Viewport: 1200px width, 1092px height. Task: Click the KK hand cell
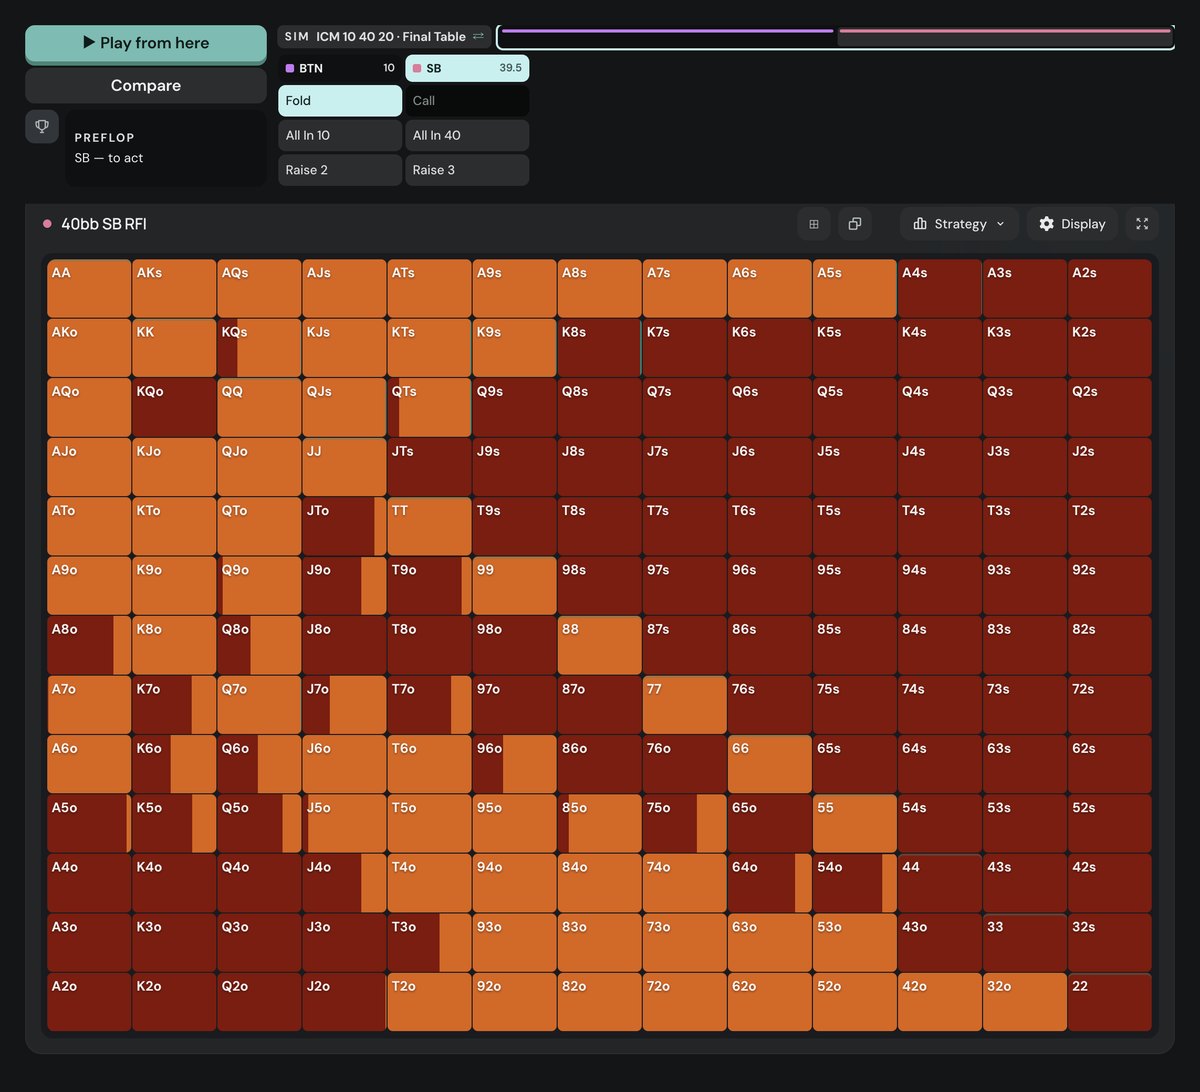174,348
